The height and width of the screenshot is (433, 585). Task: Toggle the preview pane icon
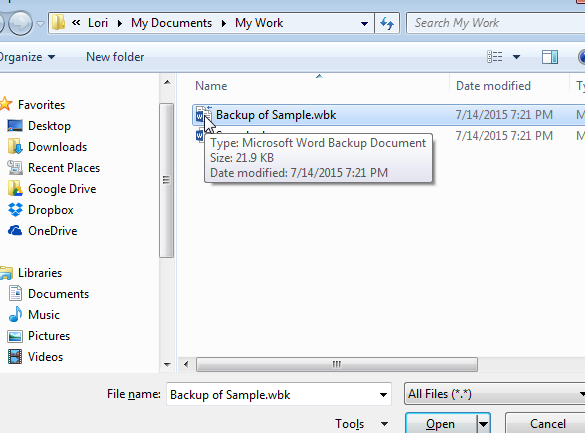[550, 57]
